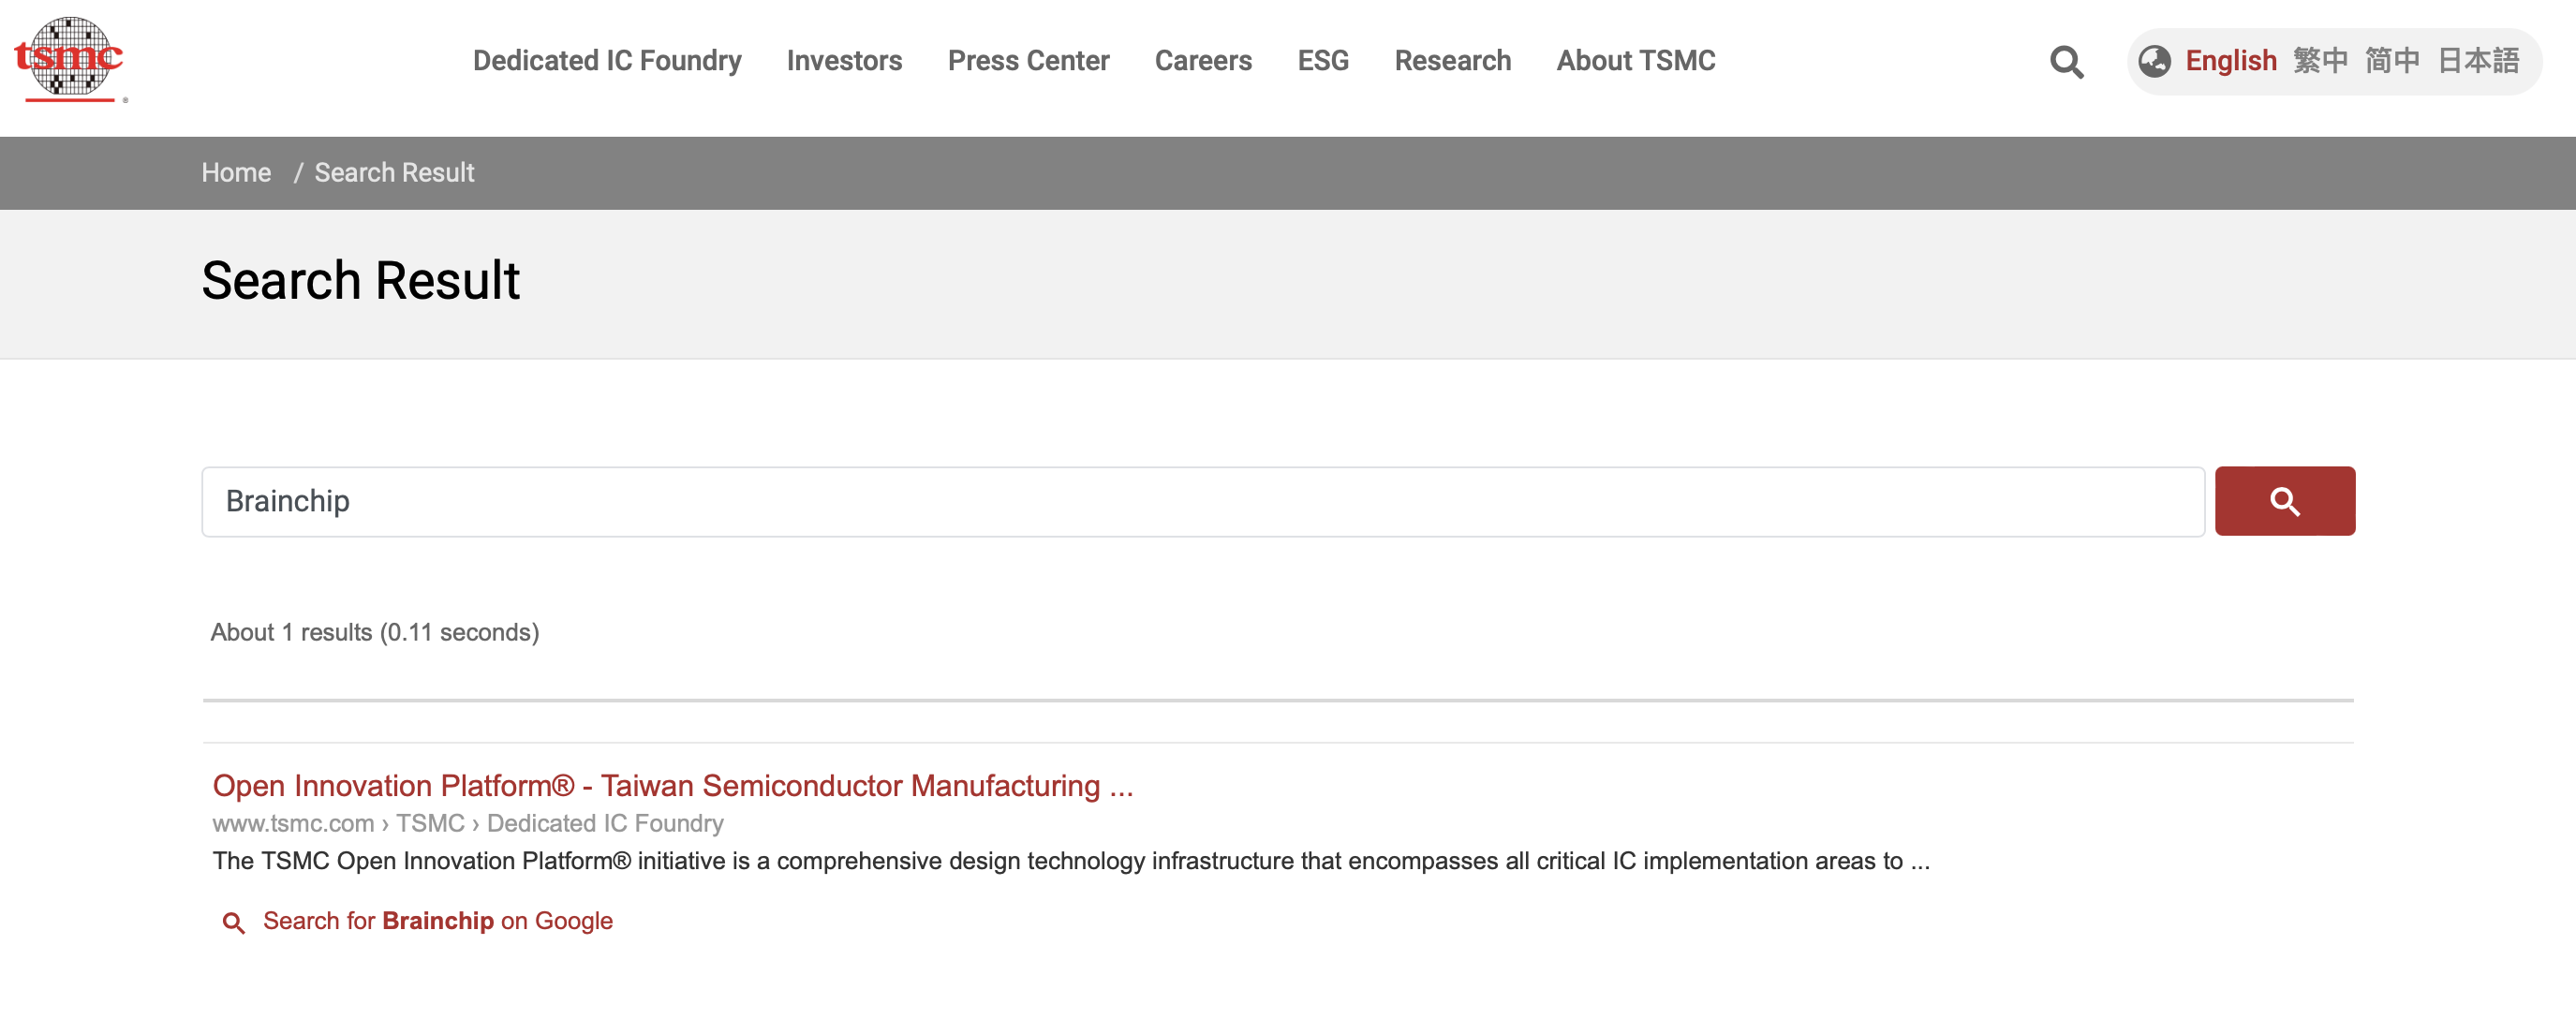Expand the About TSMC menu

(x=1635, y=61)
